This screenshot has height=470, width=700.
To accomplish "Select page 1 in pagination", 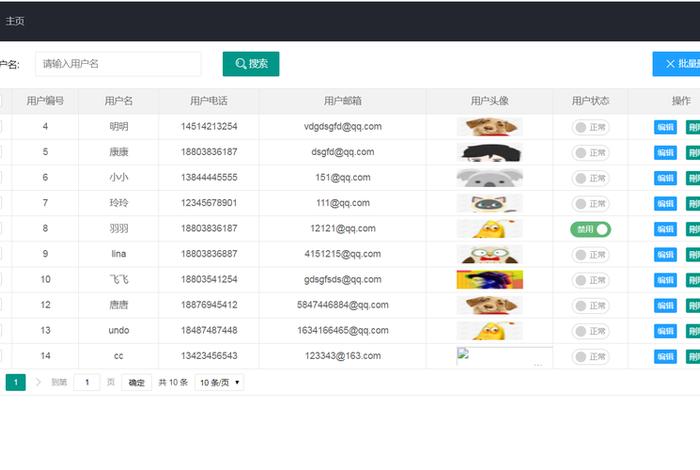I will click(x=16, y=382).
